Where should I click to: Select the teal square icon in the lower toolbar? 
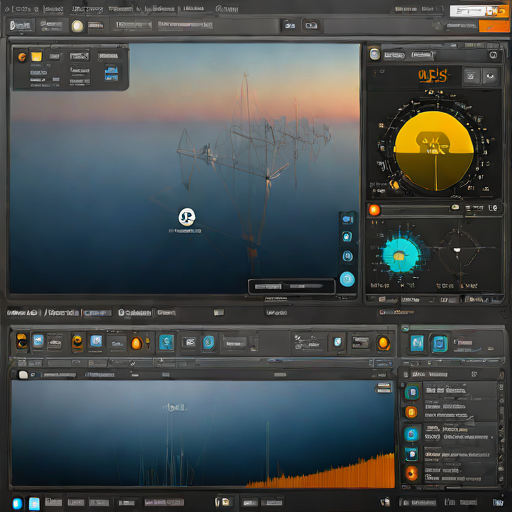tap(166, 342)
